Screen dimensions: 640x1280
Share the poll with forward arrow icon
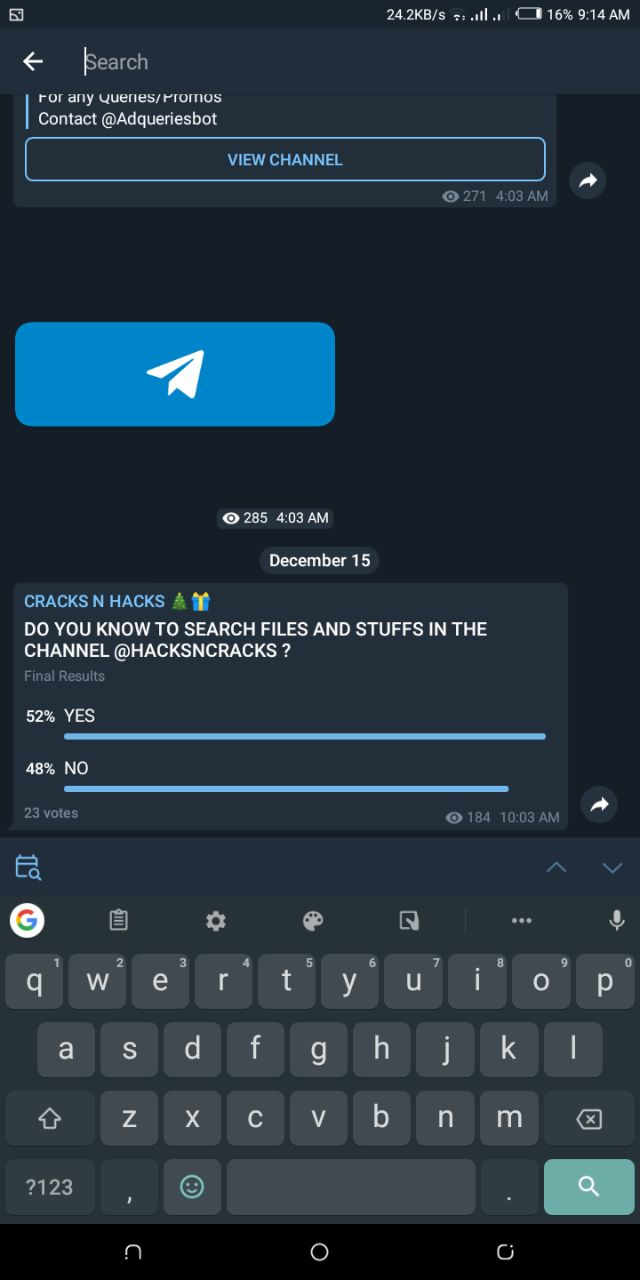(599, 804)
